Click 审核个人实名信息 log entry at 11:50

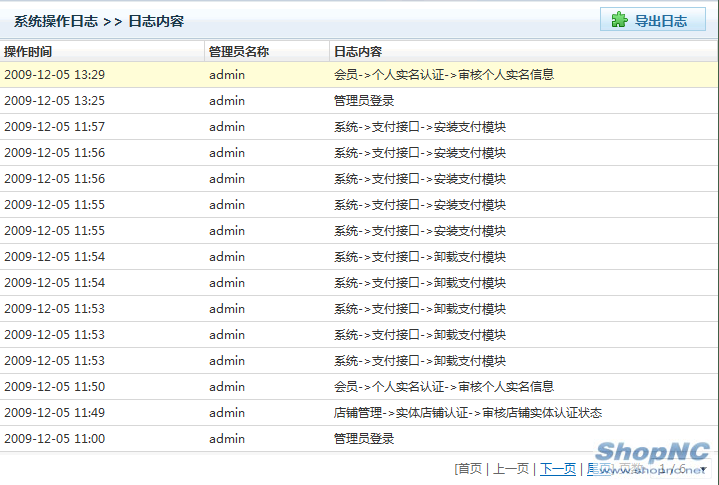pyautogui.click(x=444, y=386)
